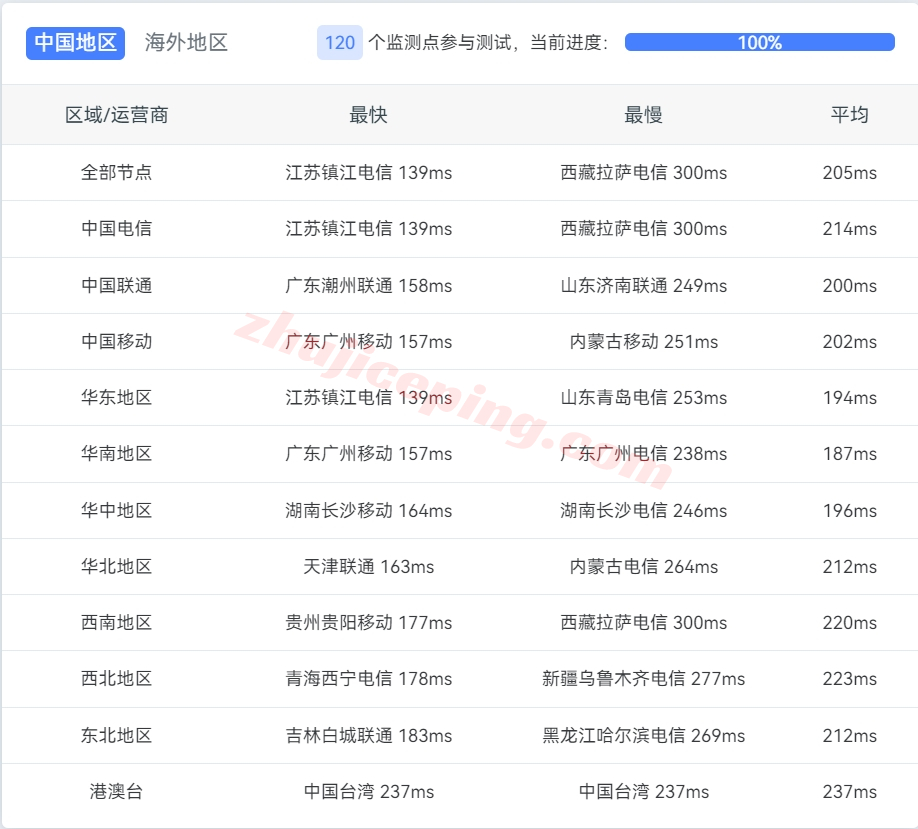Viewport: 918px width, 829px height.
Task: Click slowest cell in 全部节点 row
Action: (x=643, y=172)
